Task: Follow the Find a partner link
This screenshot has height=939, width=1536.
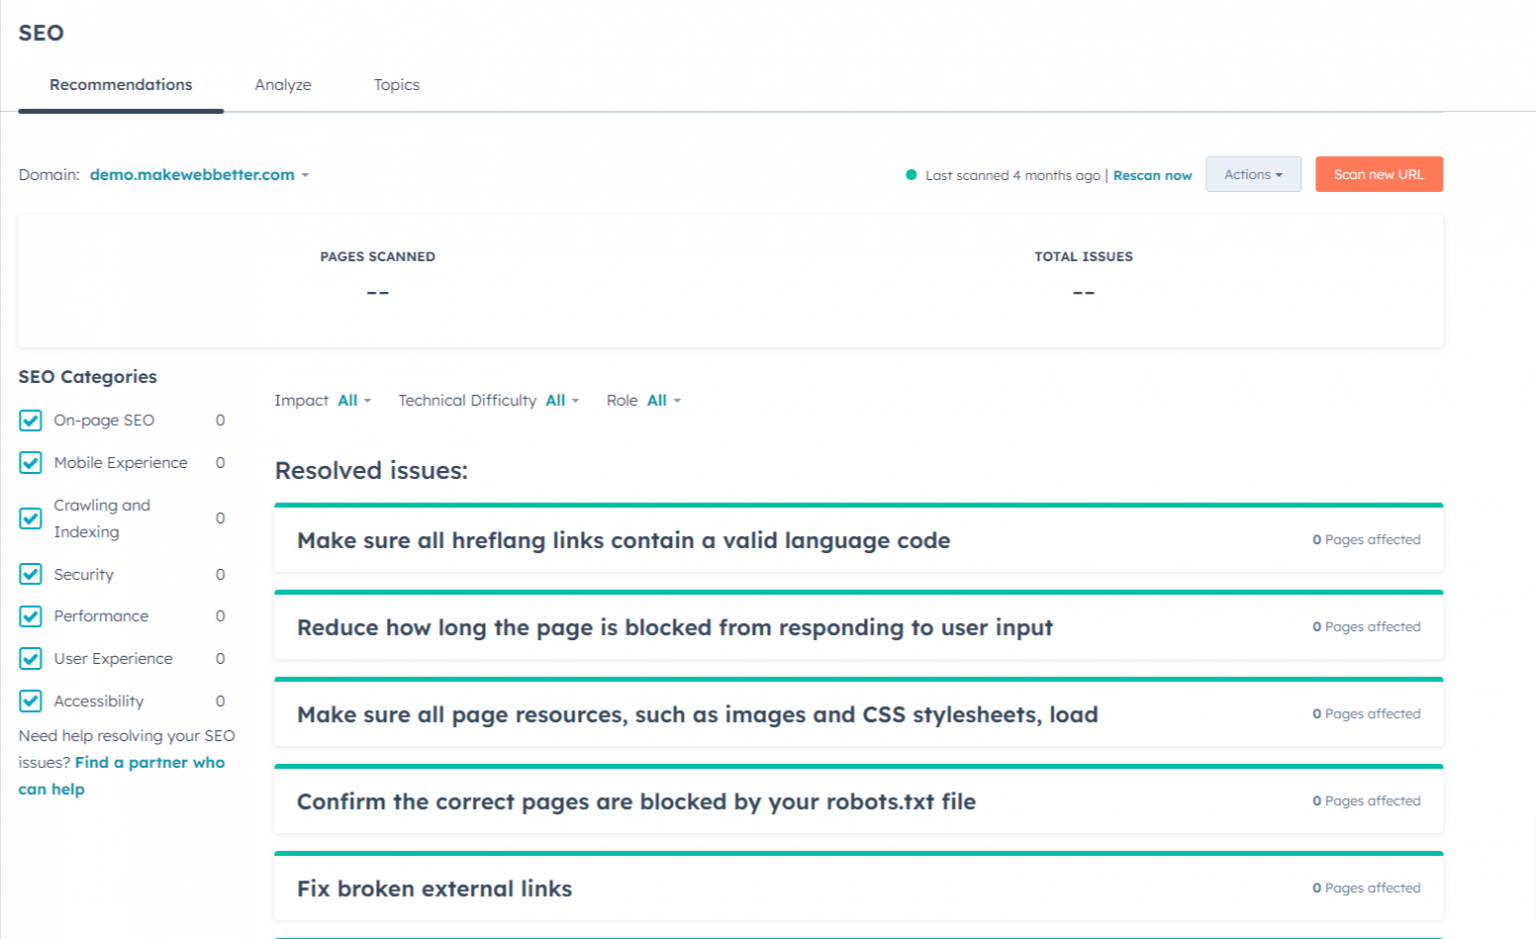Action: pyautogui.click(x=150, y=763)
